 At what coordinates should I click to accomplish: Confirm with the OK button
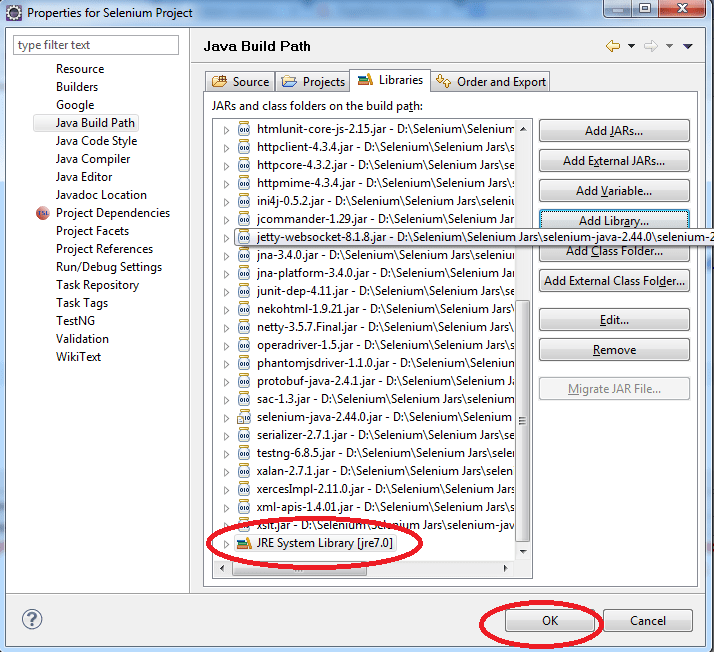point(550,621)
